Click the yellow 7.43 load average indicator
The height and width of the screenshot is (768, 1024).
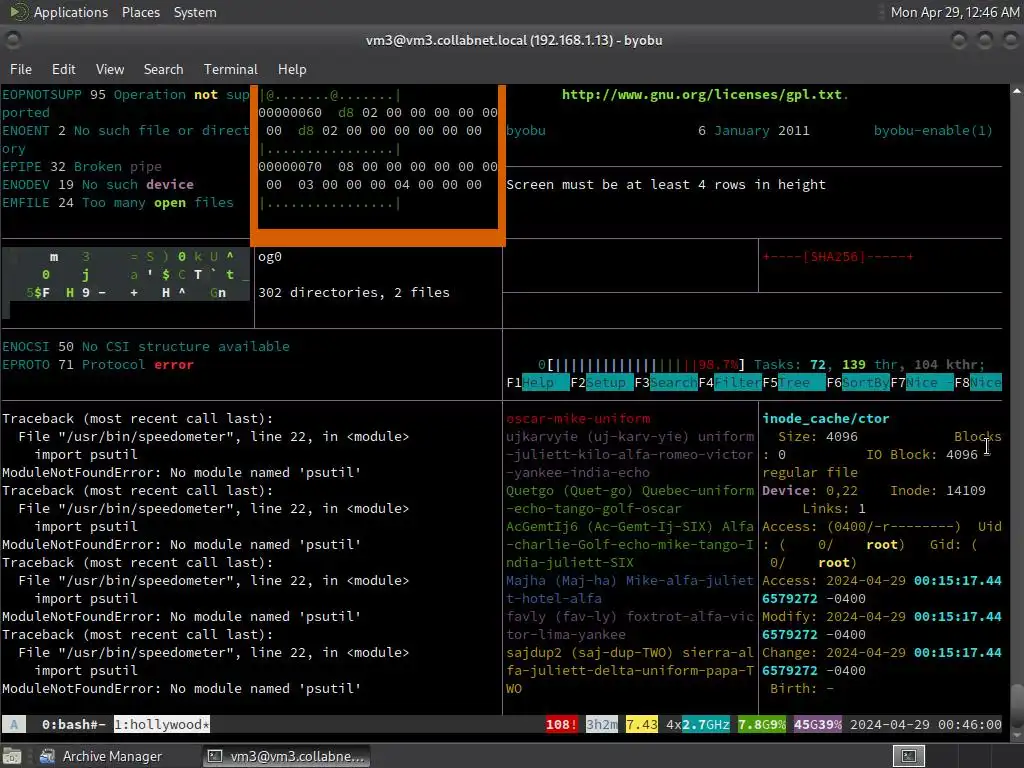[642, 724]
